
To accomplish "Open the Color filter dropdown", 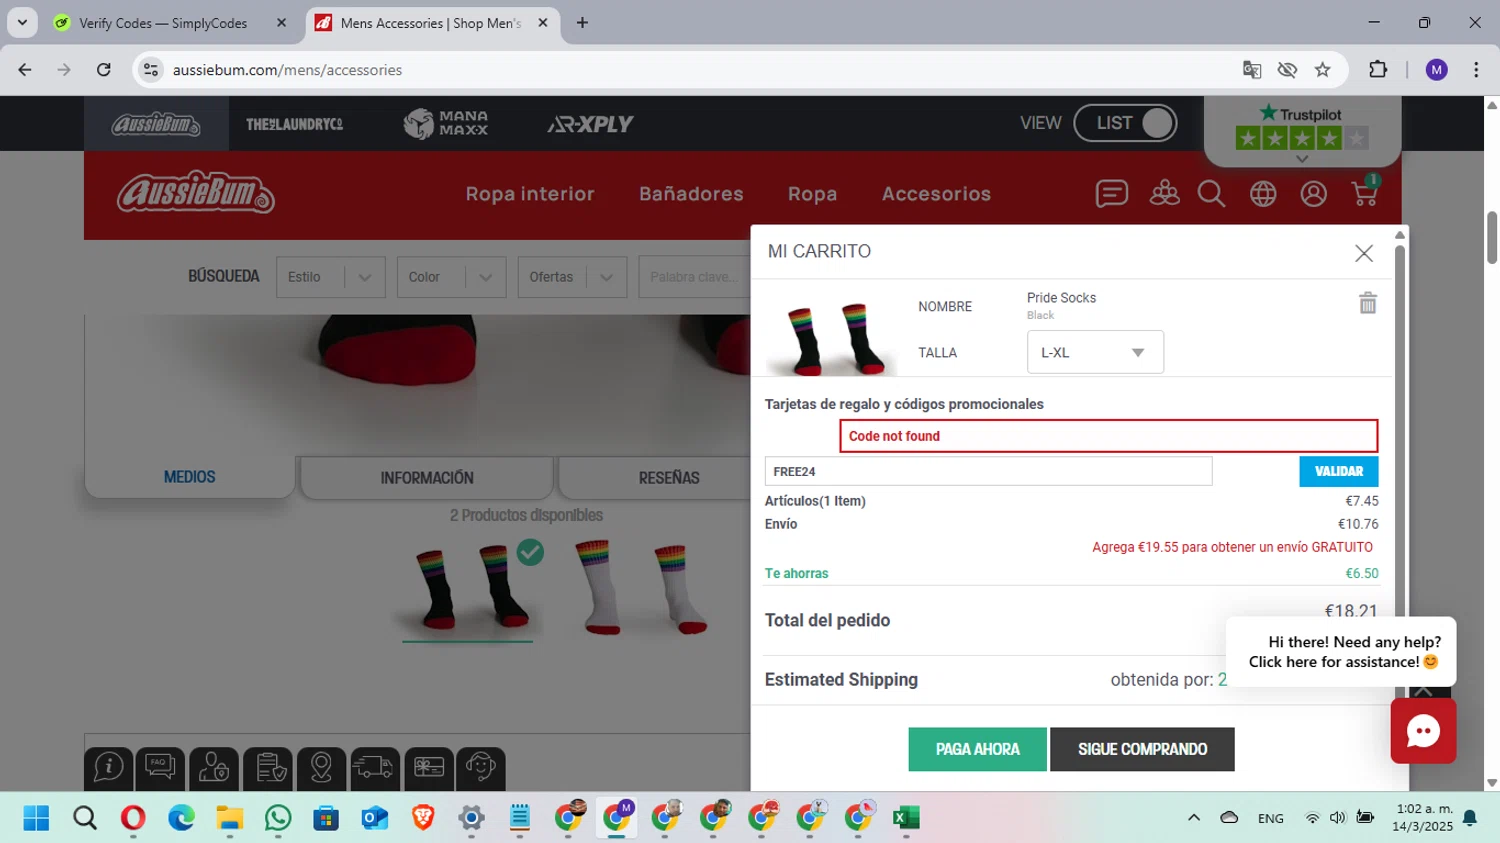I will click(x=451, y=277).
